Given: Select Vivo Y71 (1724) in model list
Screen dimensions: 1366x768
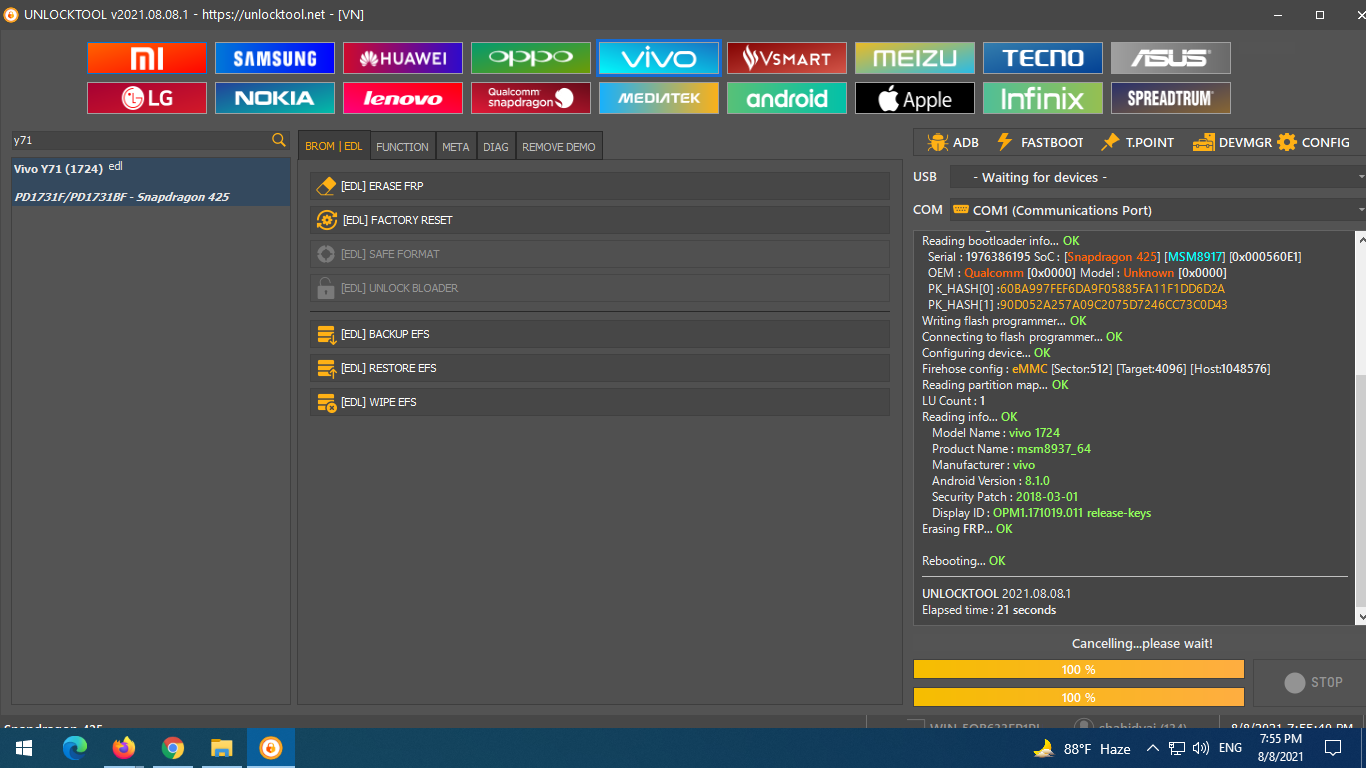Looking at the screenshot, I should (x=151, y=182).
